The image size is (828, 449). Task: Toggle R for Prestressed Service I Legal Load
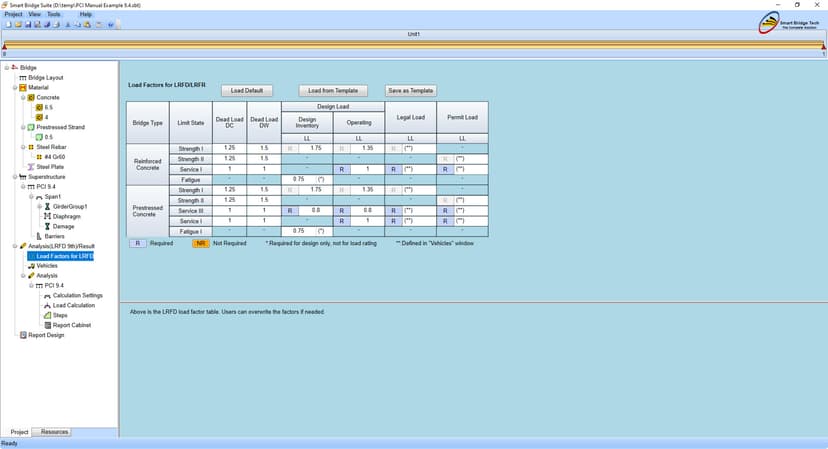pos(393,221)
